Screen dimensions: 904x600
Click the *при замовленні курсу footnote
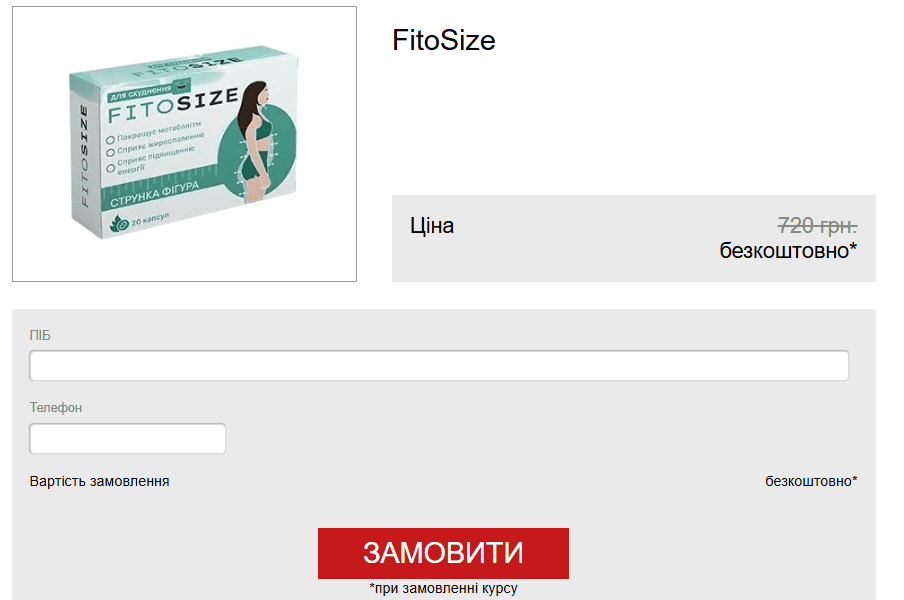pyautogui.click(x=443, y=588)
